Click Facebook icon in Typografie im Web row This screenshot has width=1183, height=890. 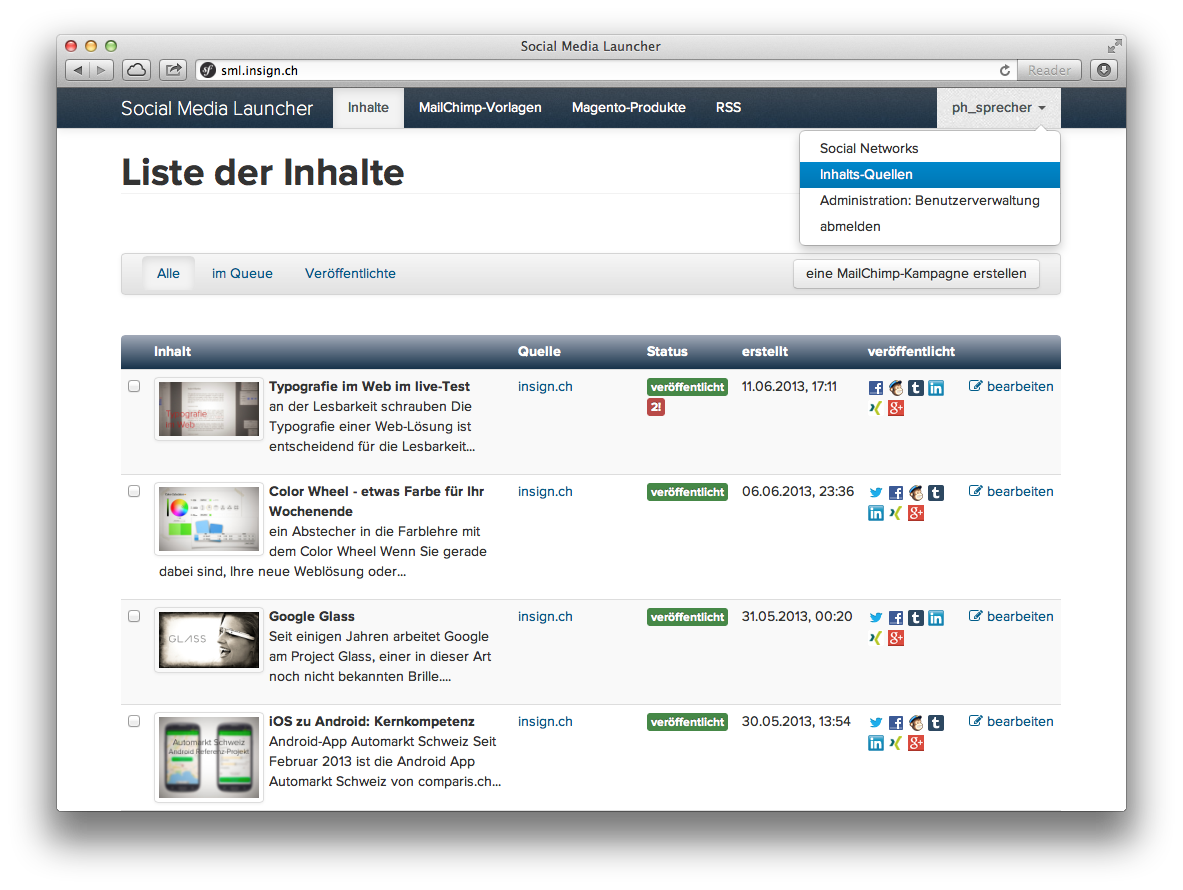(875, 388)
